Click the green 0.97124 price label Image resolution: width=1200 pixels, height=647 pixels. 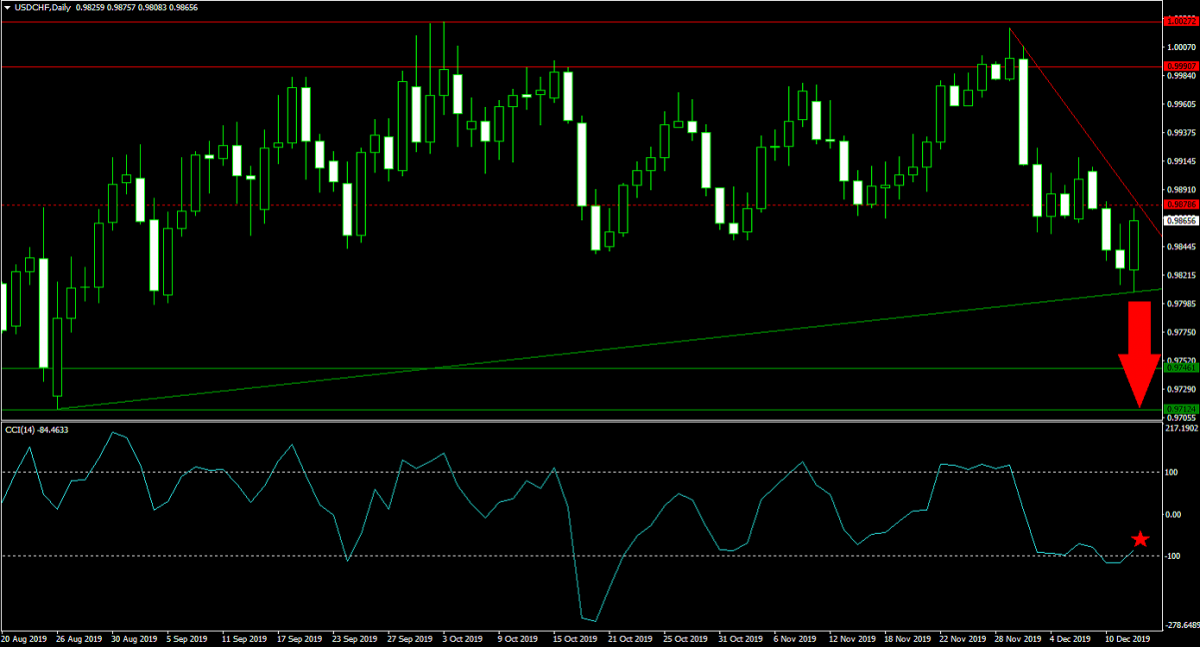[1180, 410]
